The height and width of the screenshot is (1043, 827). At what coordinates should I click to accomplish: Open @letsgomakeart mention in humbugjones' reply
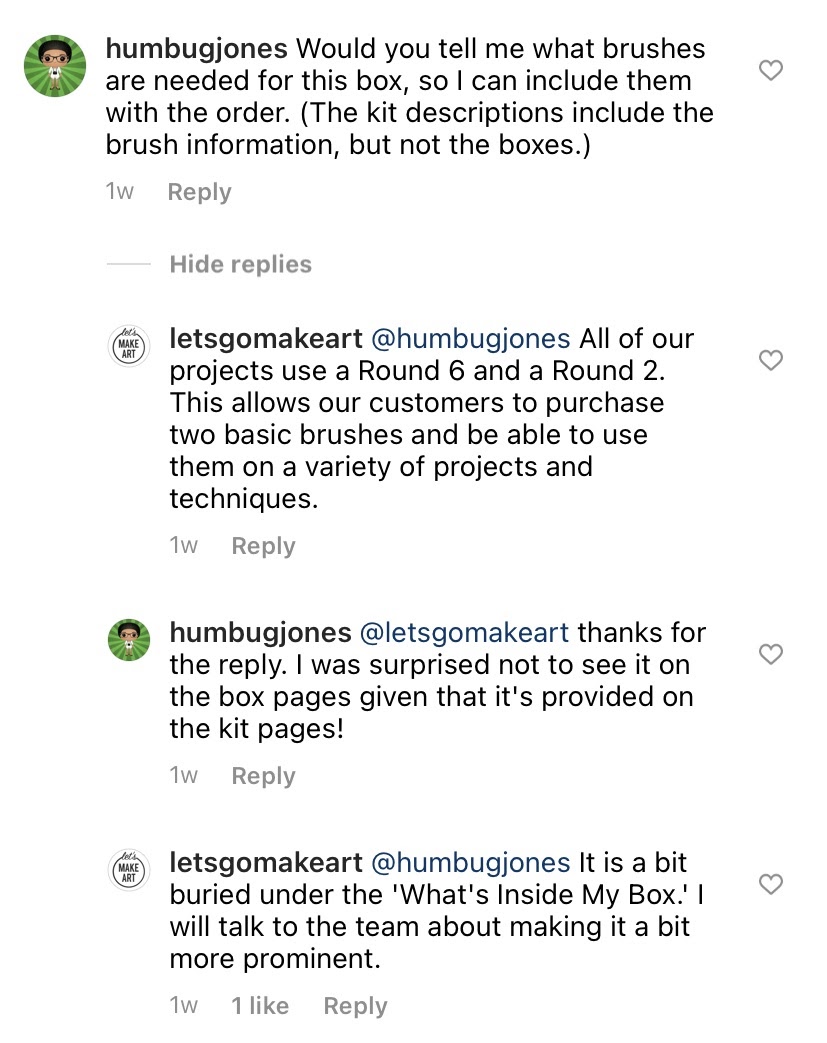(464, 633)
